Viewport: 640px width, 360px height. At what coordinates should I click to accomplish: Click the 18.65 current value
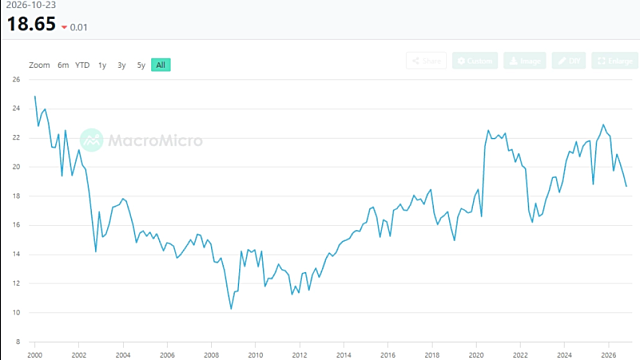tap(31, 24)
